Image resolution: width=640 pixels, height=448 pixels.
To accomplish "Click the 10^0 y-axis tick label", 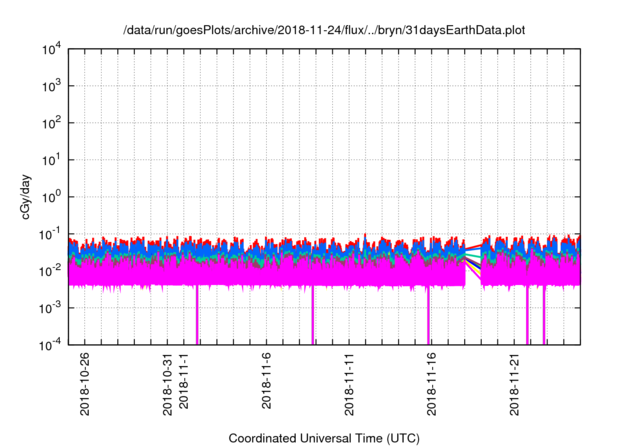I will tap(52, 197).
